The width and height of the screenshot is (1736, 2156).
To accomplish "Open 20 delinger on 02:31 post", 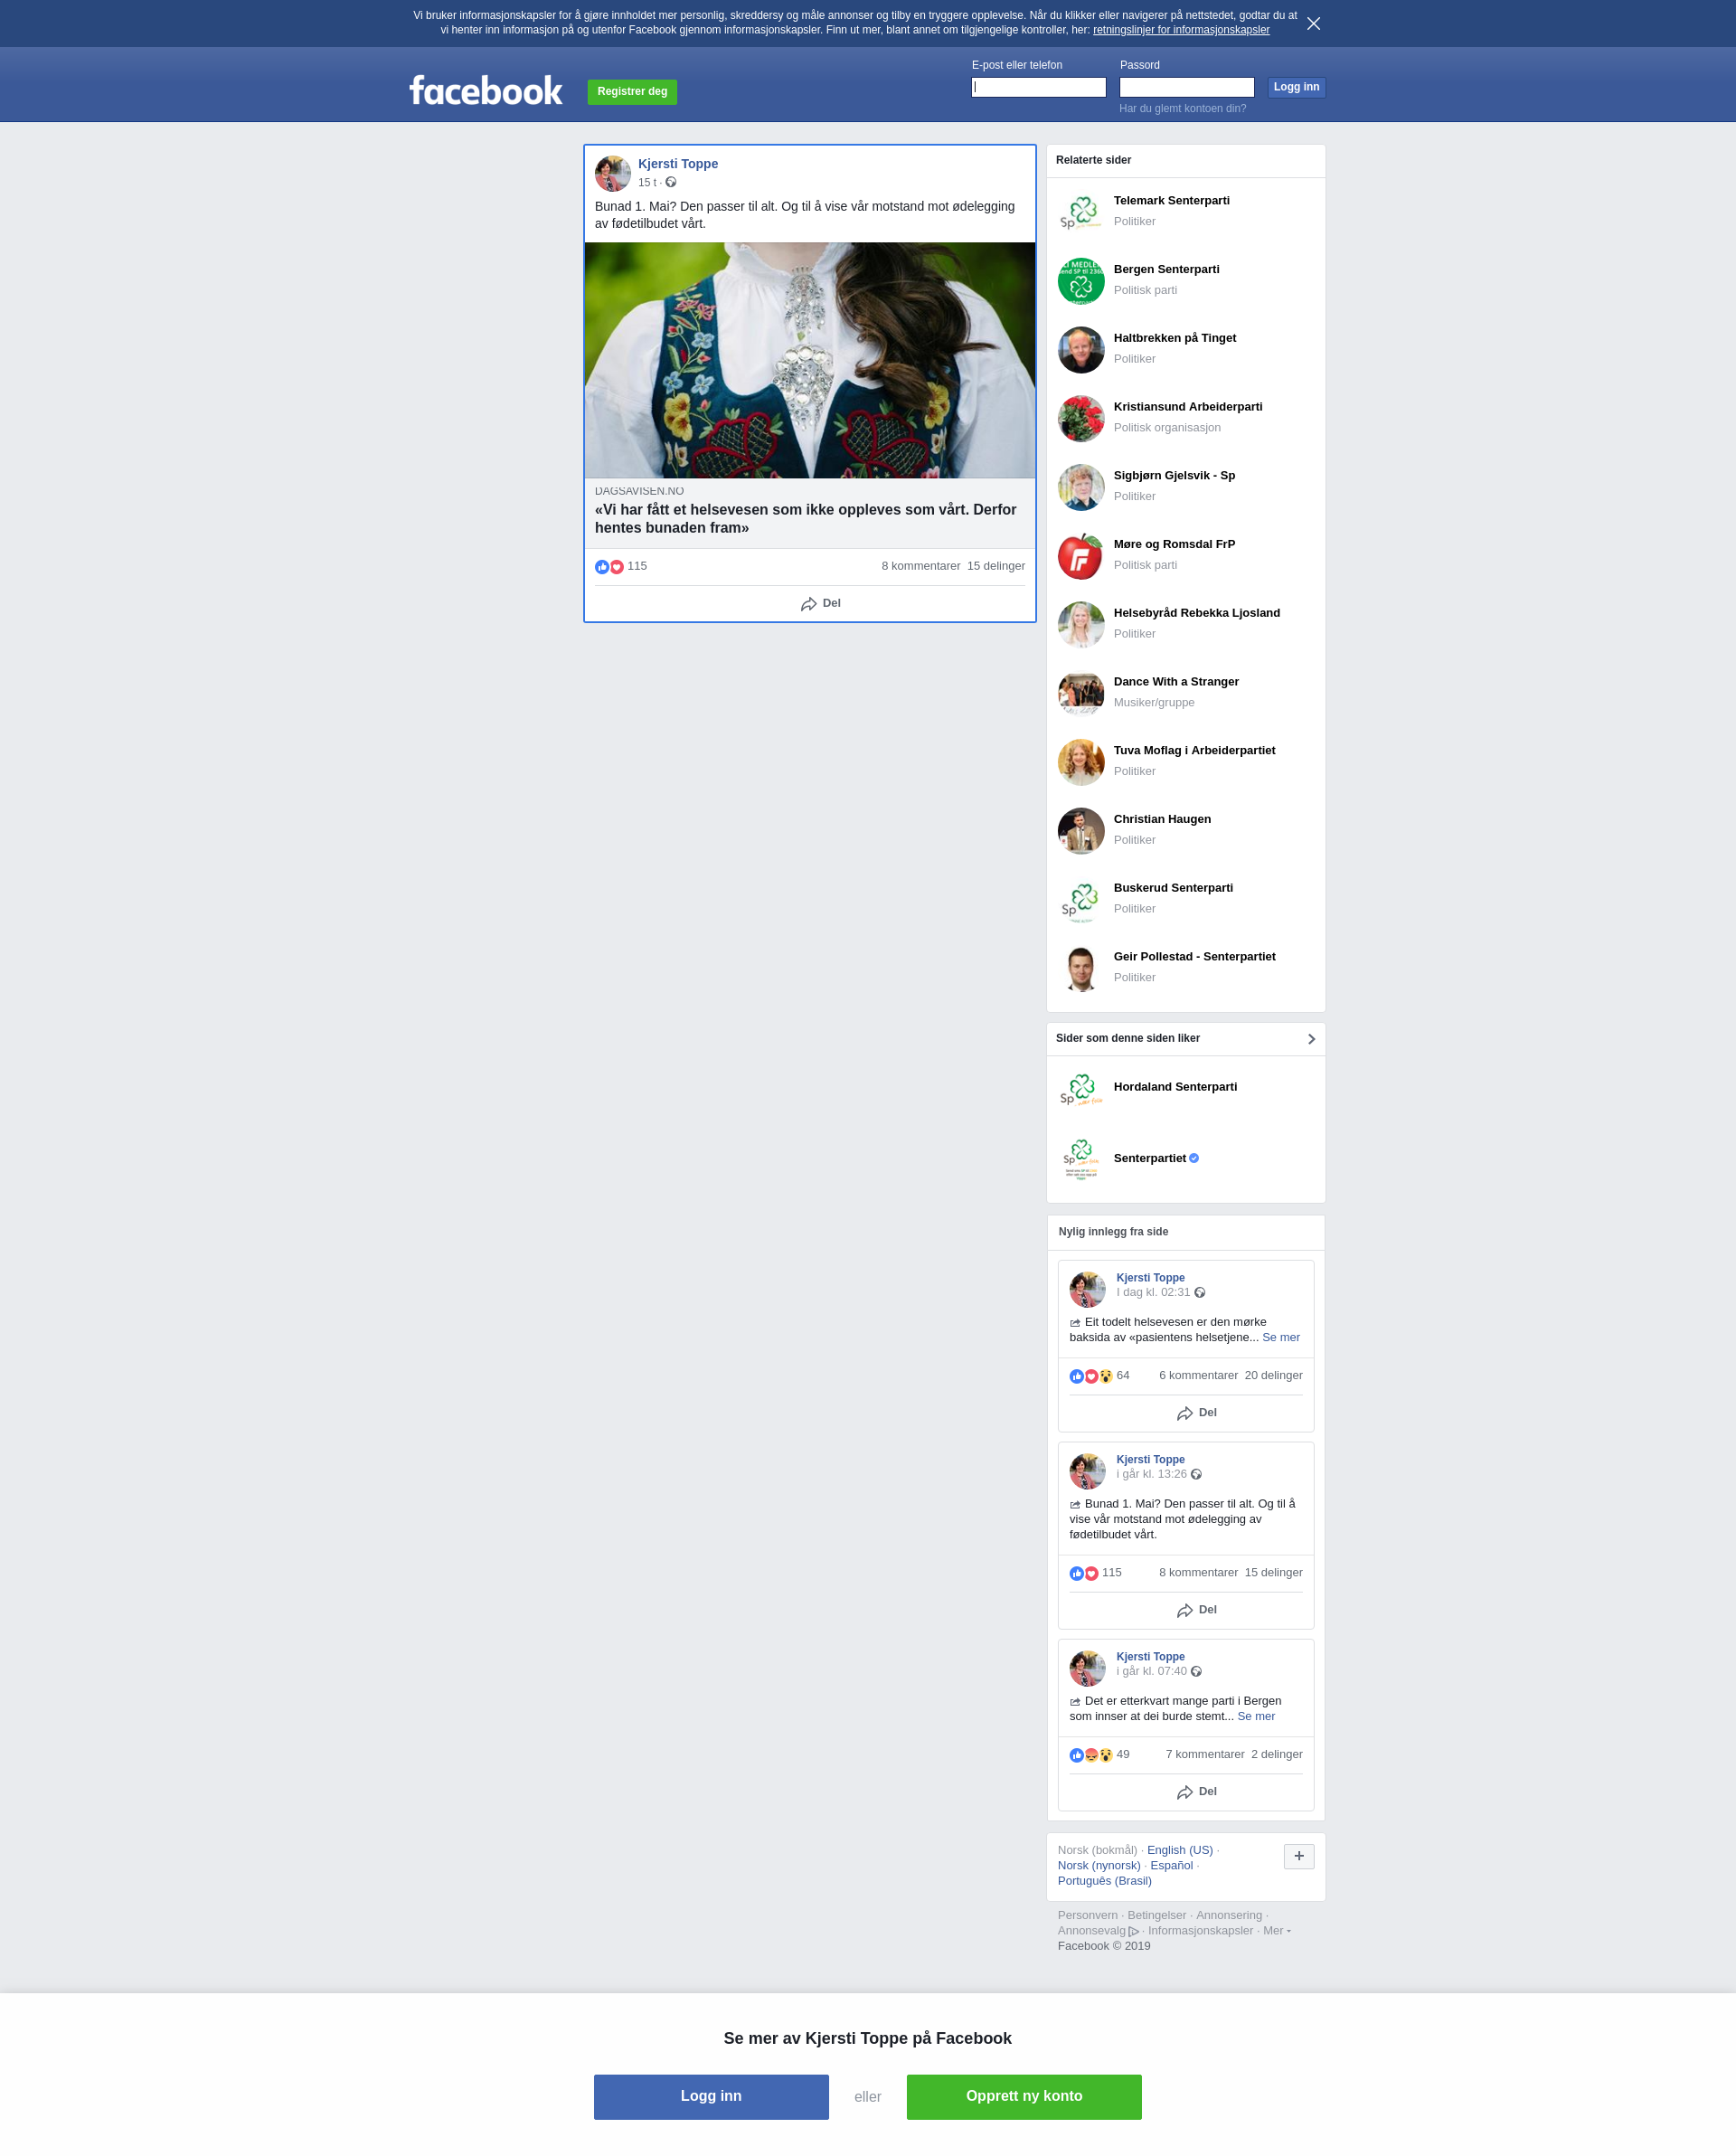I will (1273, 1375).
